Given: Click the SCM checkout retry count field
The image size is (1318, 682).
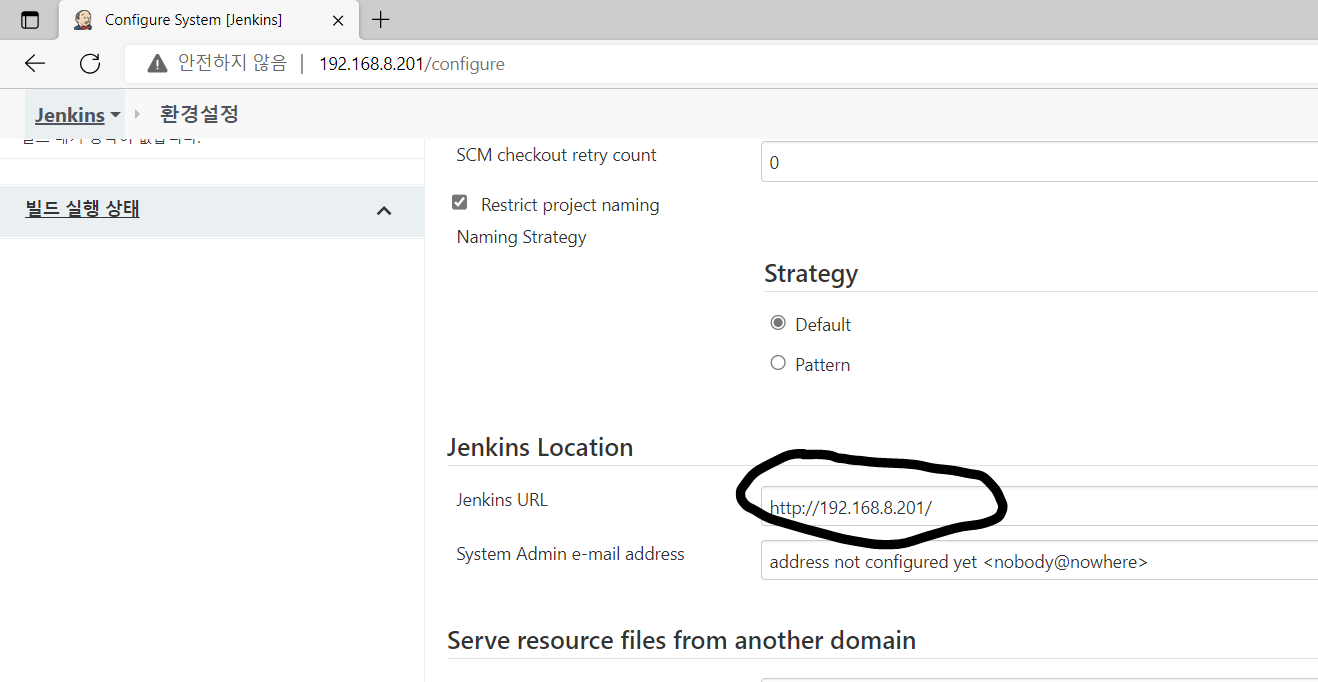Looking at the screenshot, I should point(1039,162).
